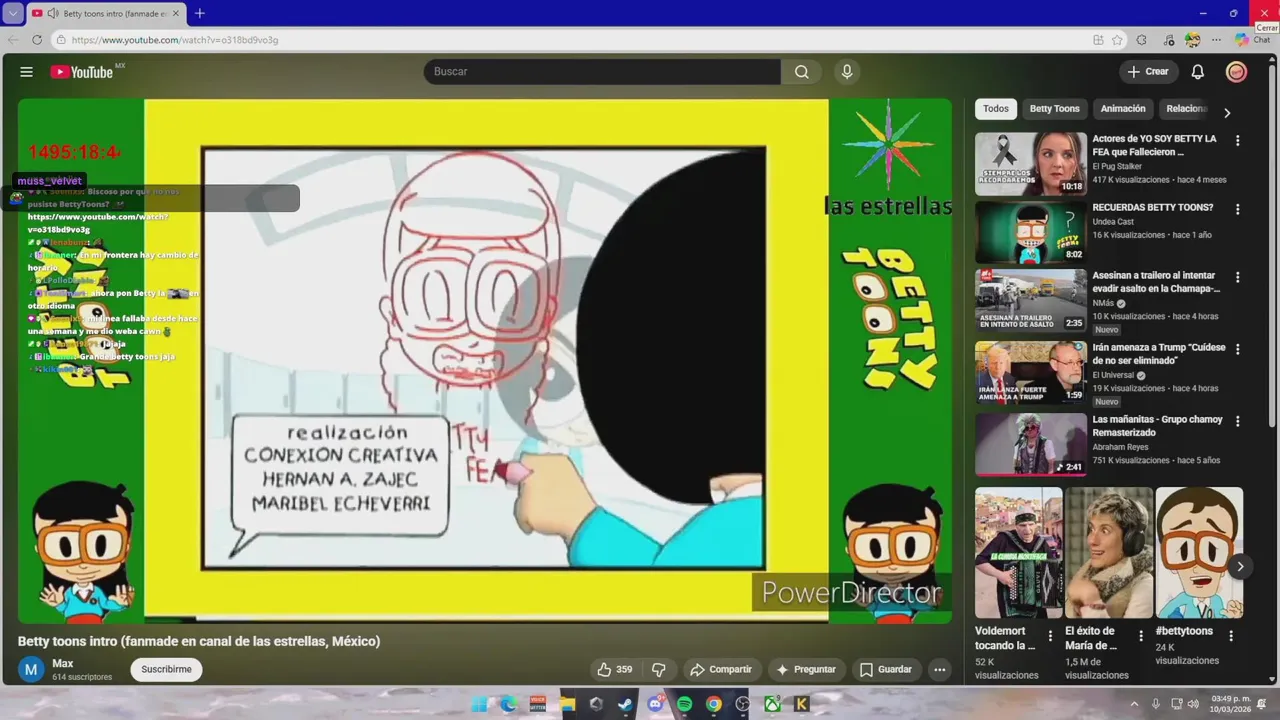
Task: Open Irán amenaza a Trump thumbnail
Action: coord(1031,372)
